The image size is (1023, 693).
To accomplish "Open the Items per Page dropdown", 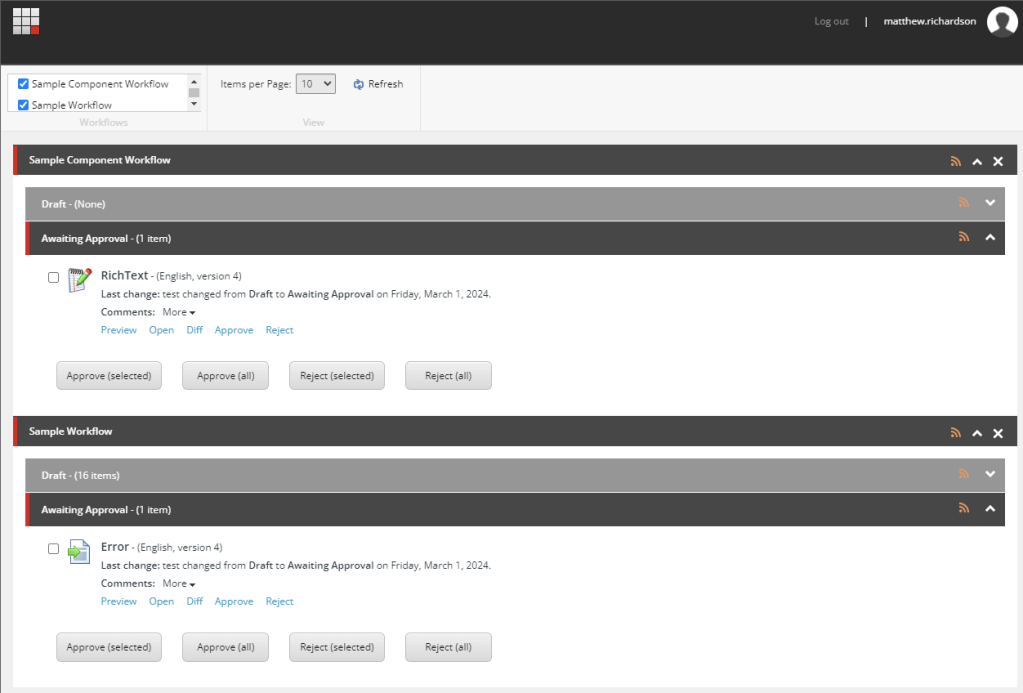I will (x=316, y=85).
